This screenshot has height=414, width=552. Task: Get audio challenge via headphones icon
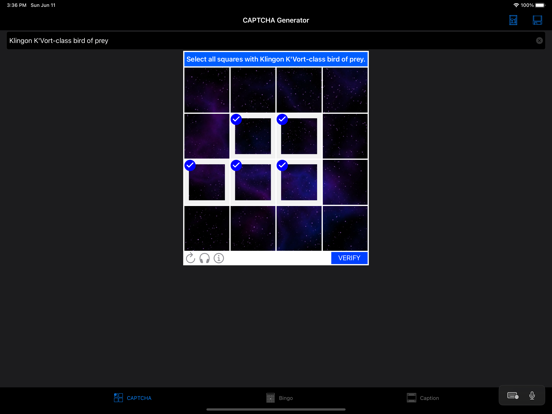tap(205, 258)
